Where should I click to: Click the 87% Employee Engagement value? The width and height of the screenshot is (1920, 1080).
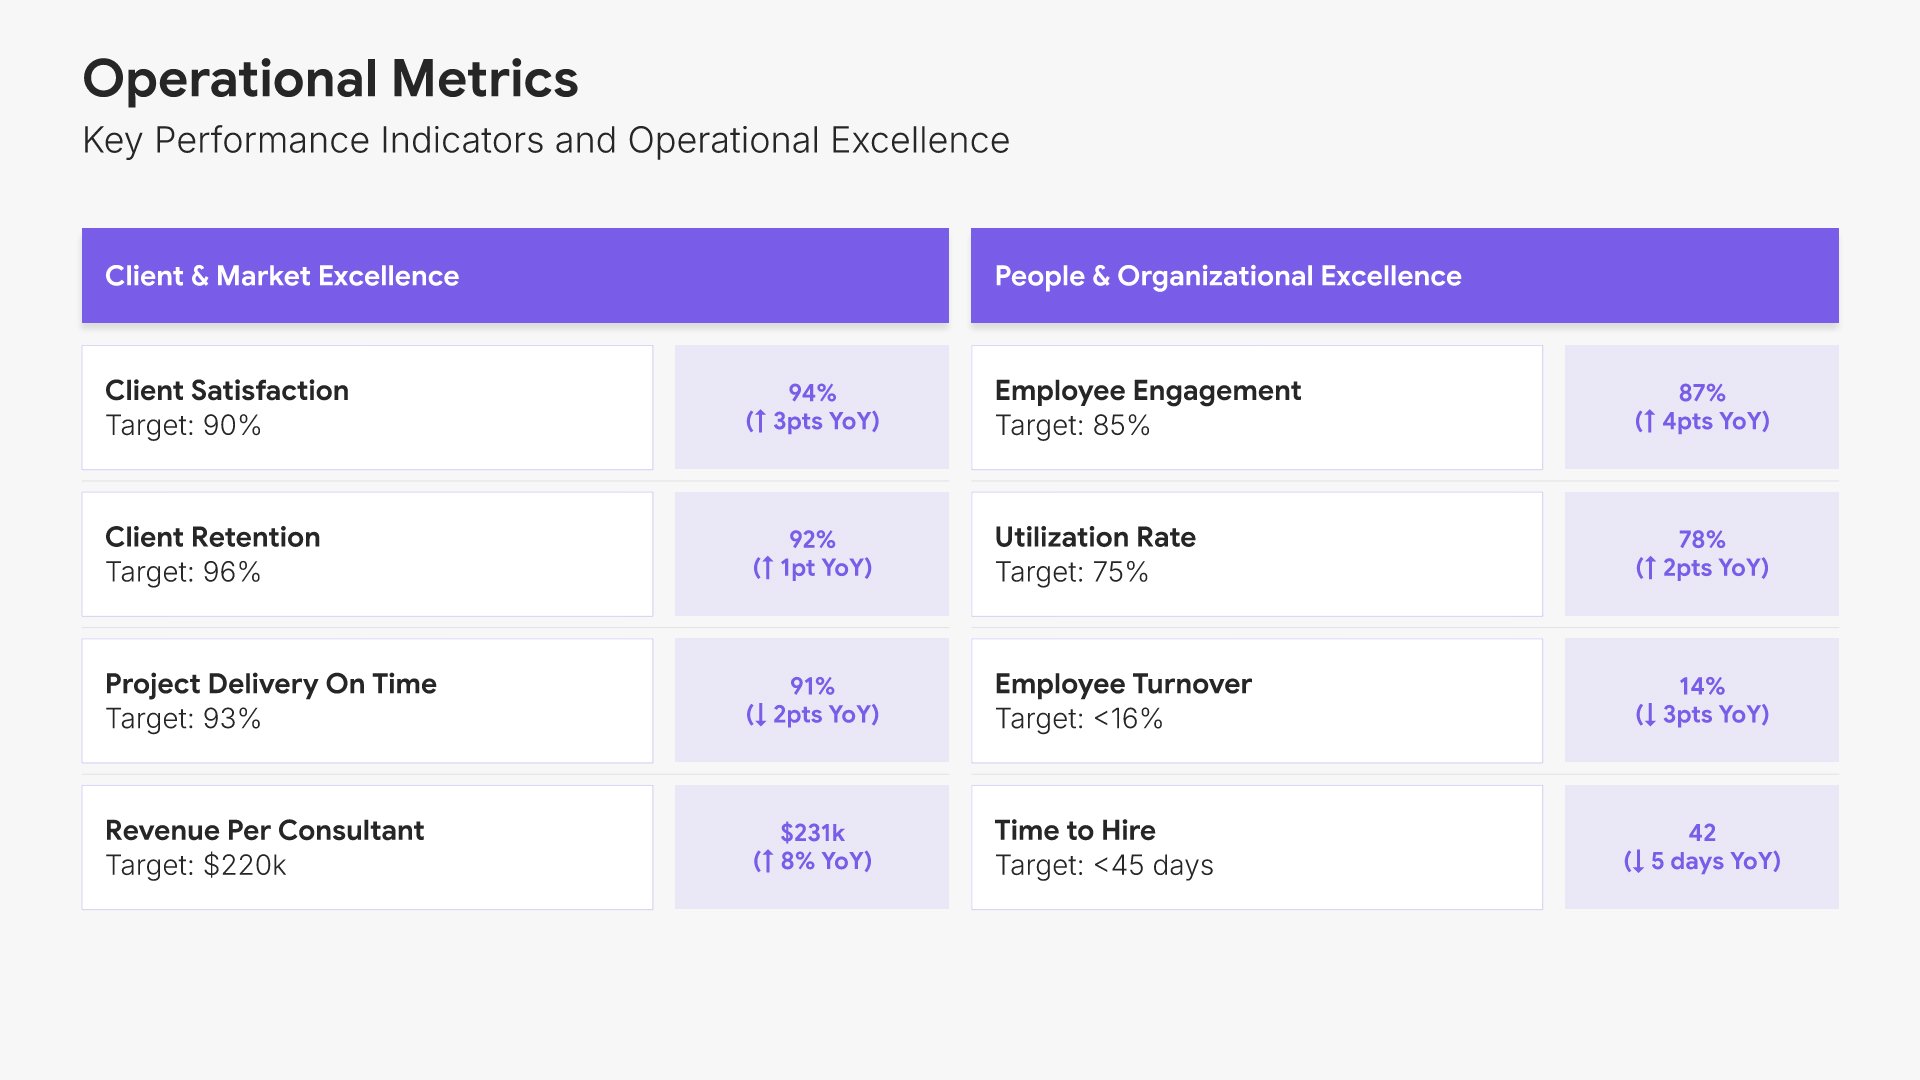pos(1702,408)
